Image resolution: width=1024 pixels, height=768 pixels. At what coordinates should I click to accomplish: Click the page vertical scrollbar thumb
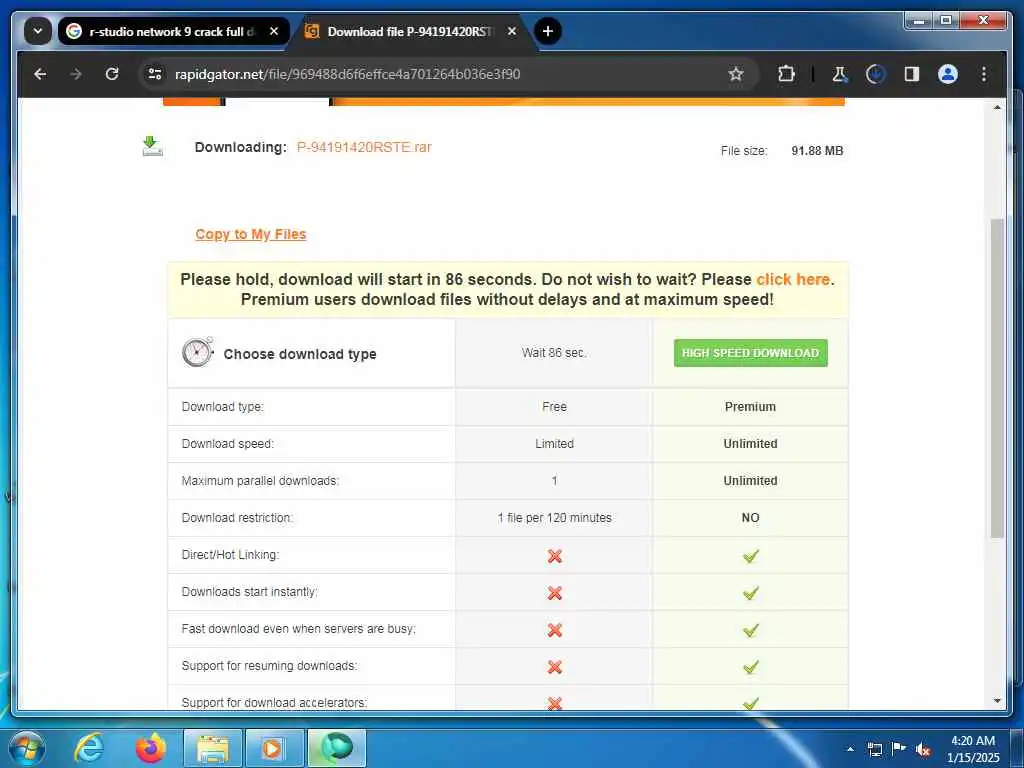tap(997, 379)
